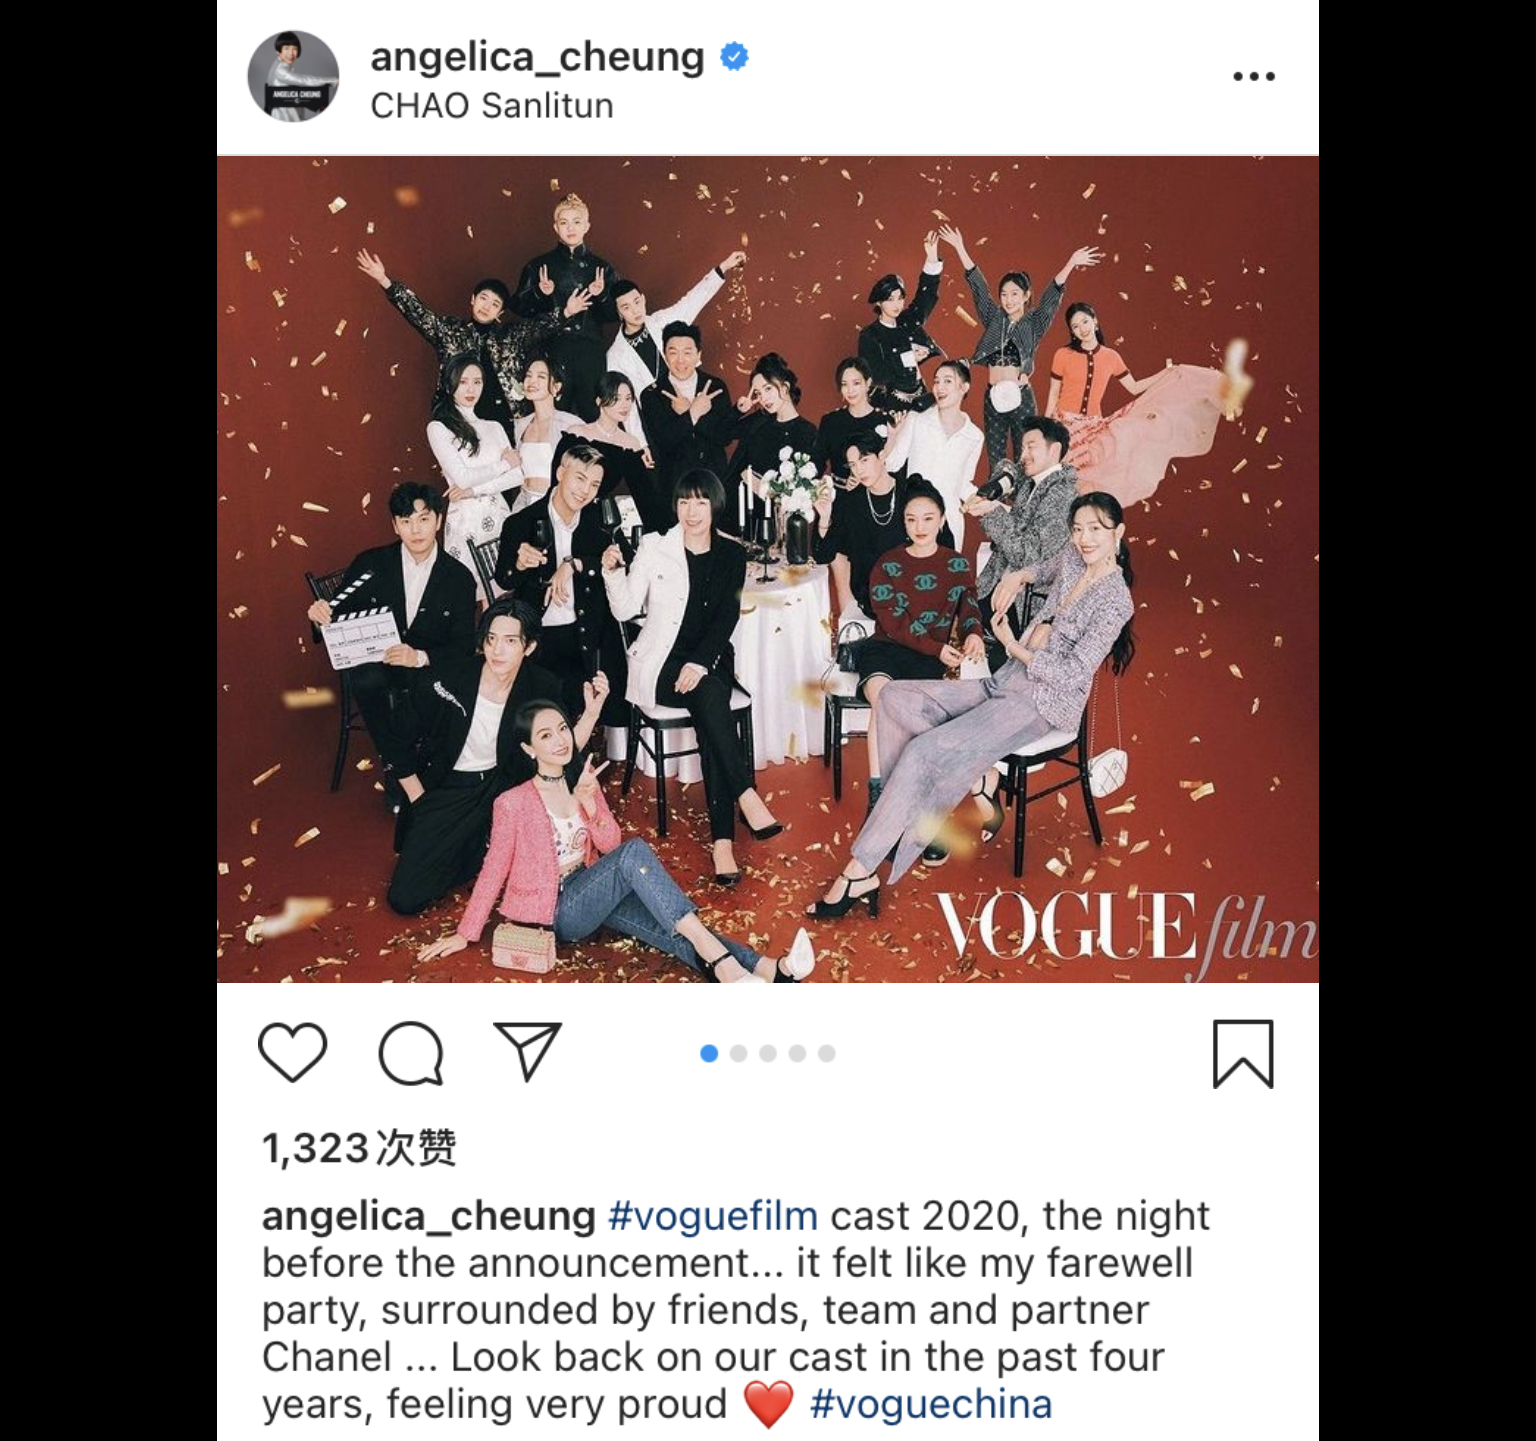Jump to the fourth carousel dot
1536x1441 pixels.
pos(797,1053)
